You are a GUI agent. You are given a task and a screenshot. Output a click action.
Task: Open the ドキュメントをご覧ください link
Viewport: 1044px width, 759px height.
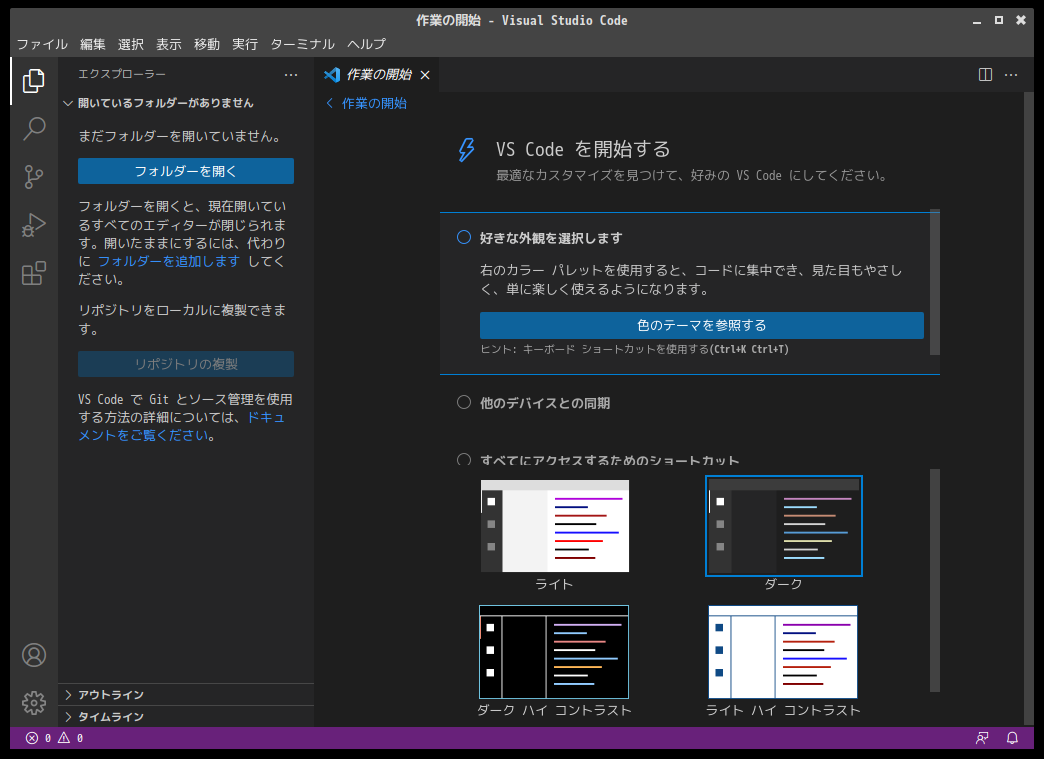(180, 426)
